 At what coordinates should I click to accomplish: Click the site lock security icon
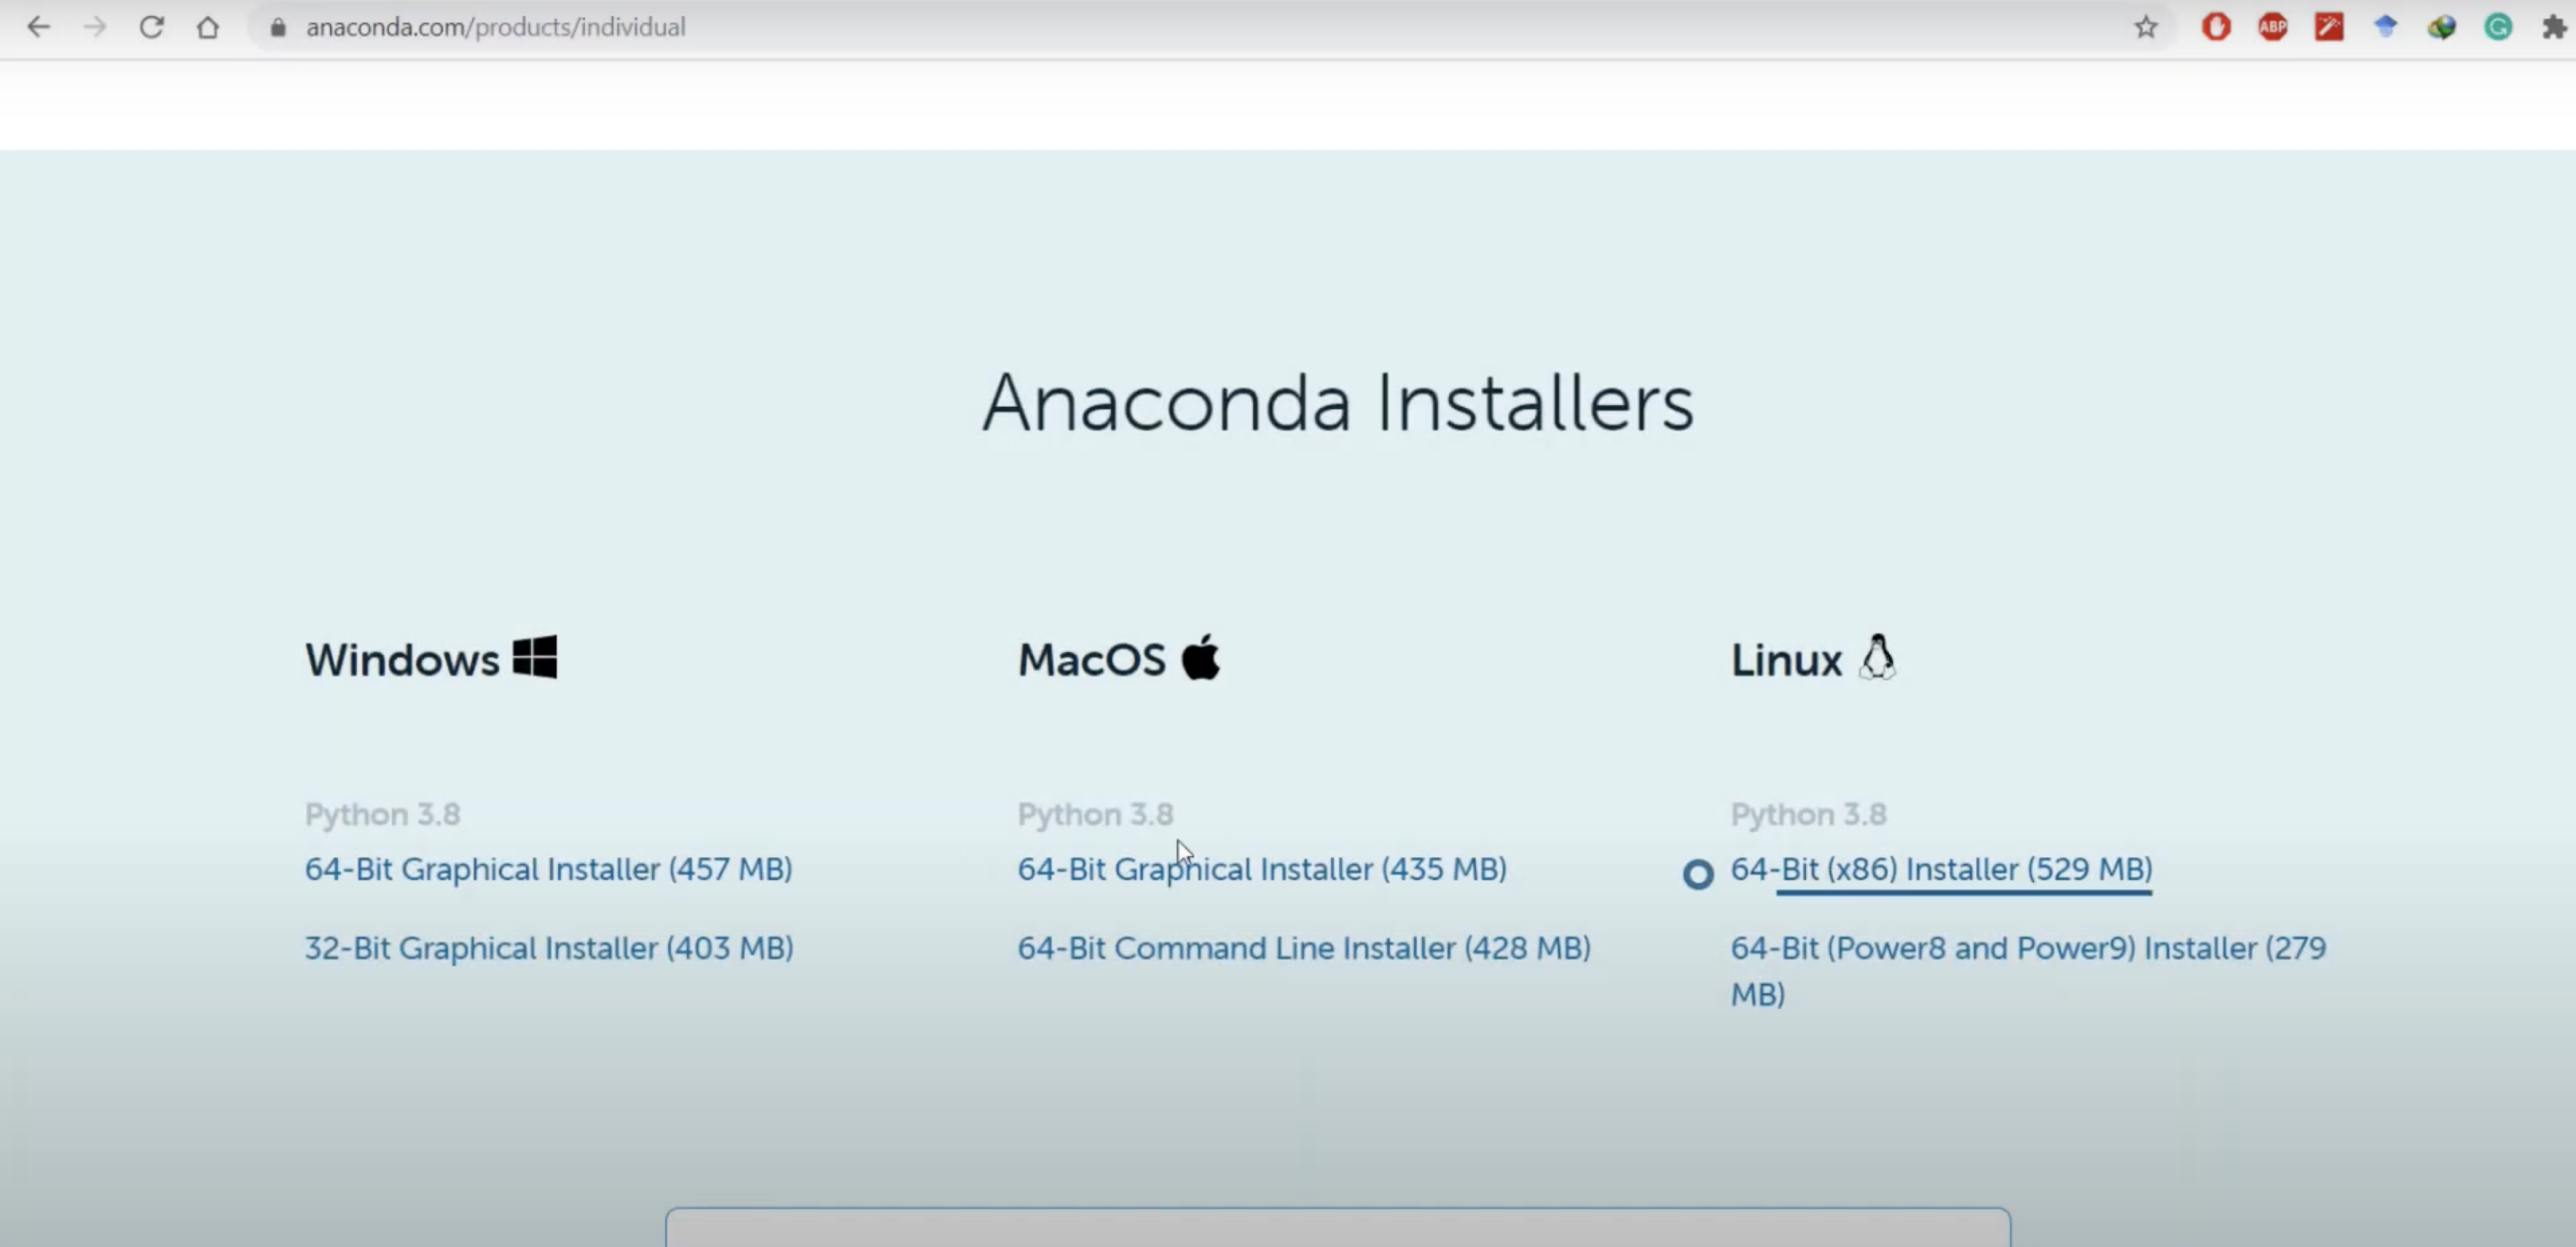(278, 27)
